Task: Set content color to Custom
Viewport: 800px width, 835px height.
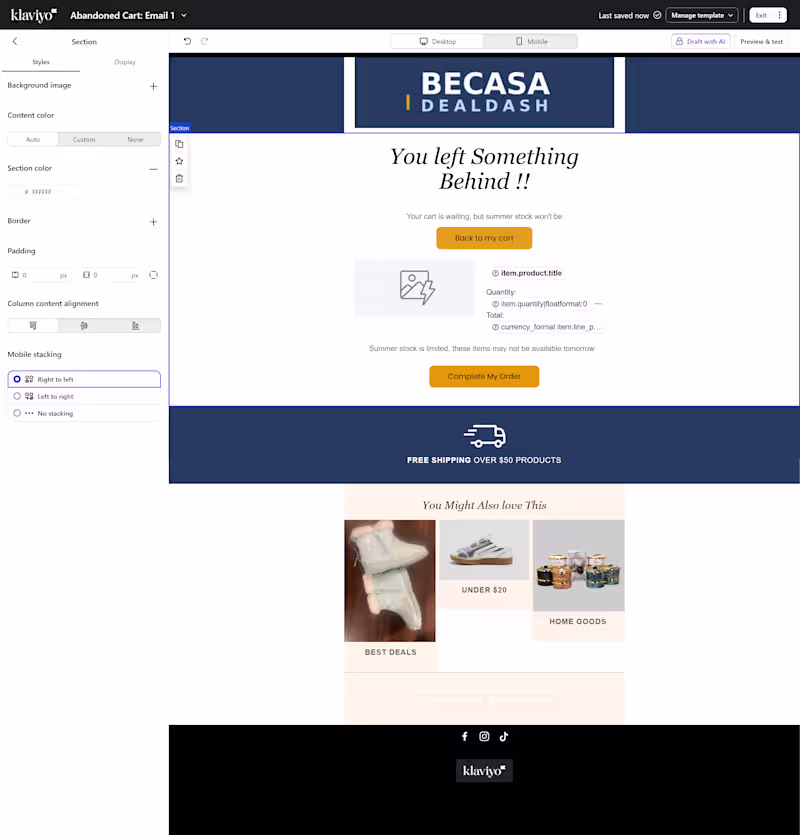Action: coord(84,140)
